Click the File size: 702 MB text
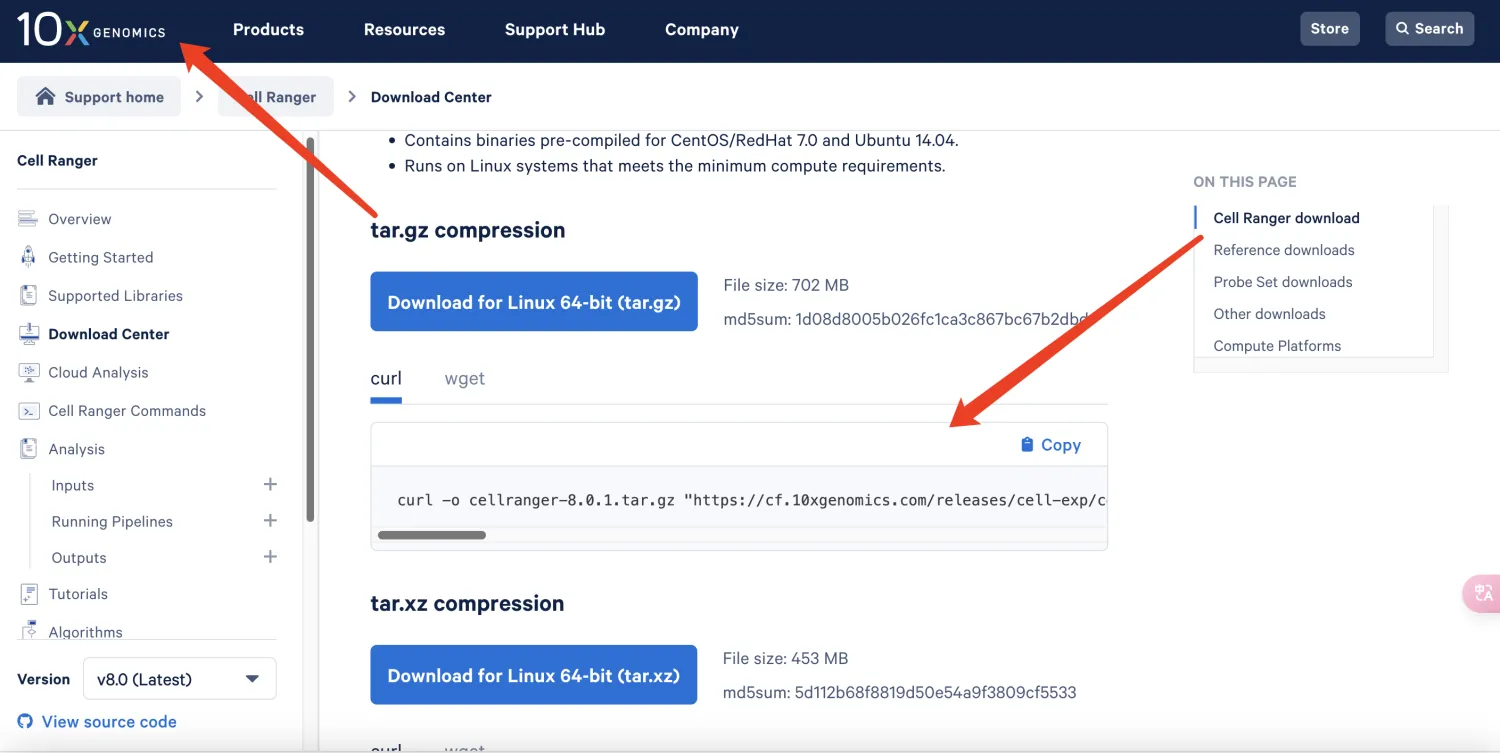This screenshot has width=1500, height=753. [786, 285]
